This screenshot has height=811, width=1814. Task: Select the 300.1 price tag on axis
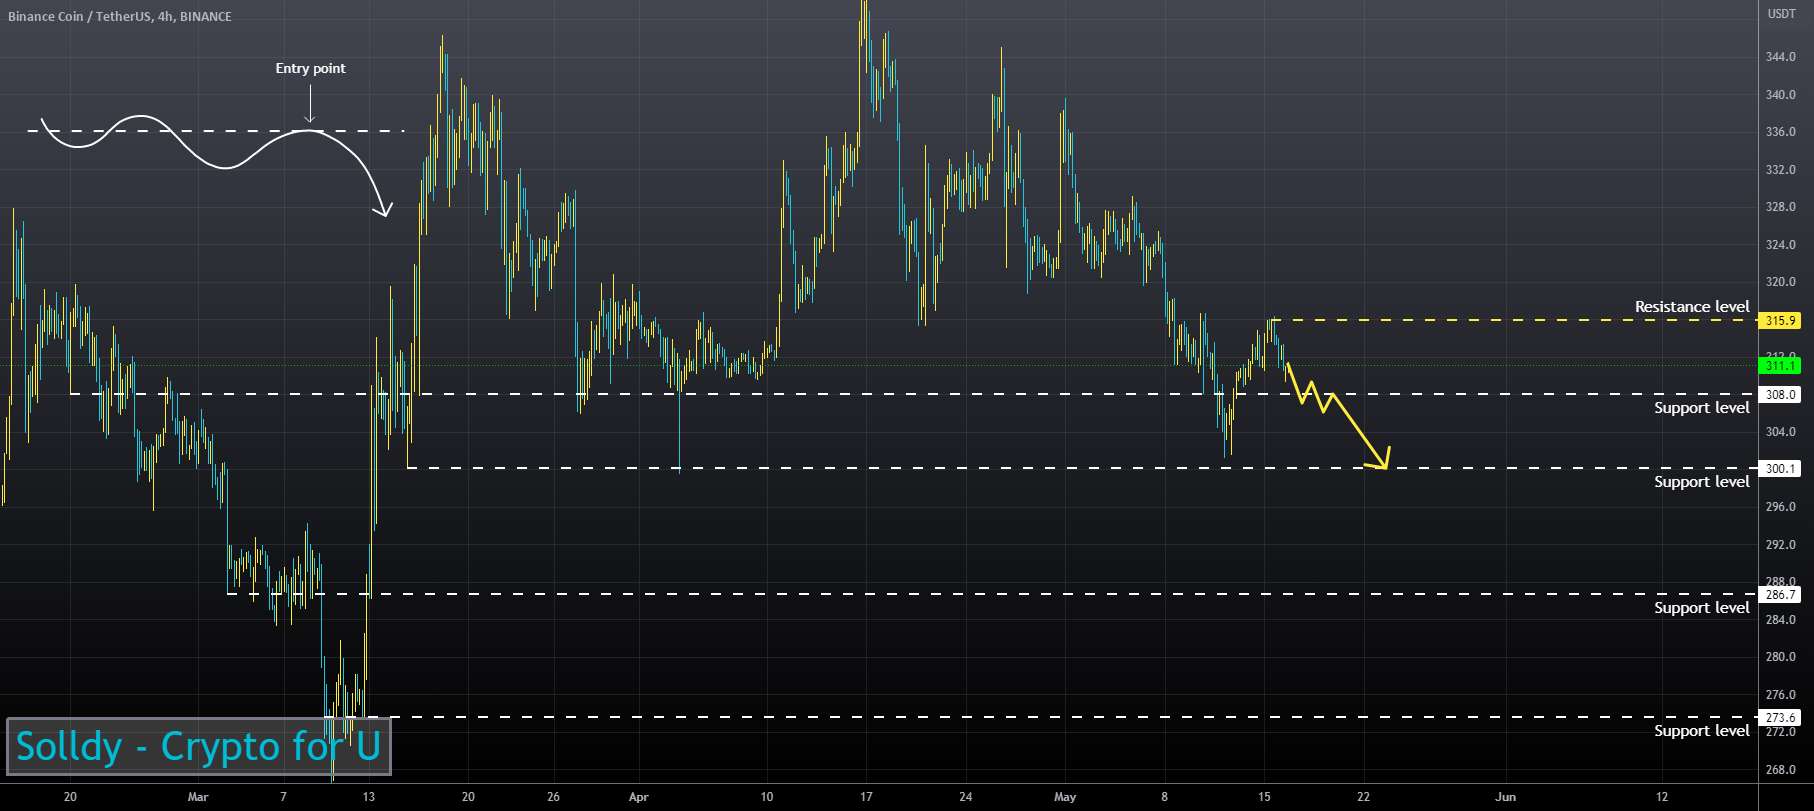1780,468
